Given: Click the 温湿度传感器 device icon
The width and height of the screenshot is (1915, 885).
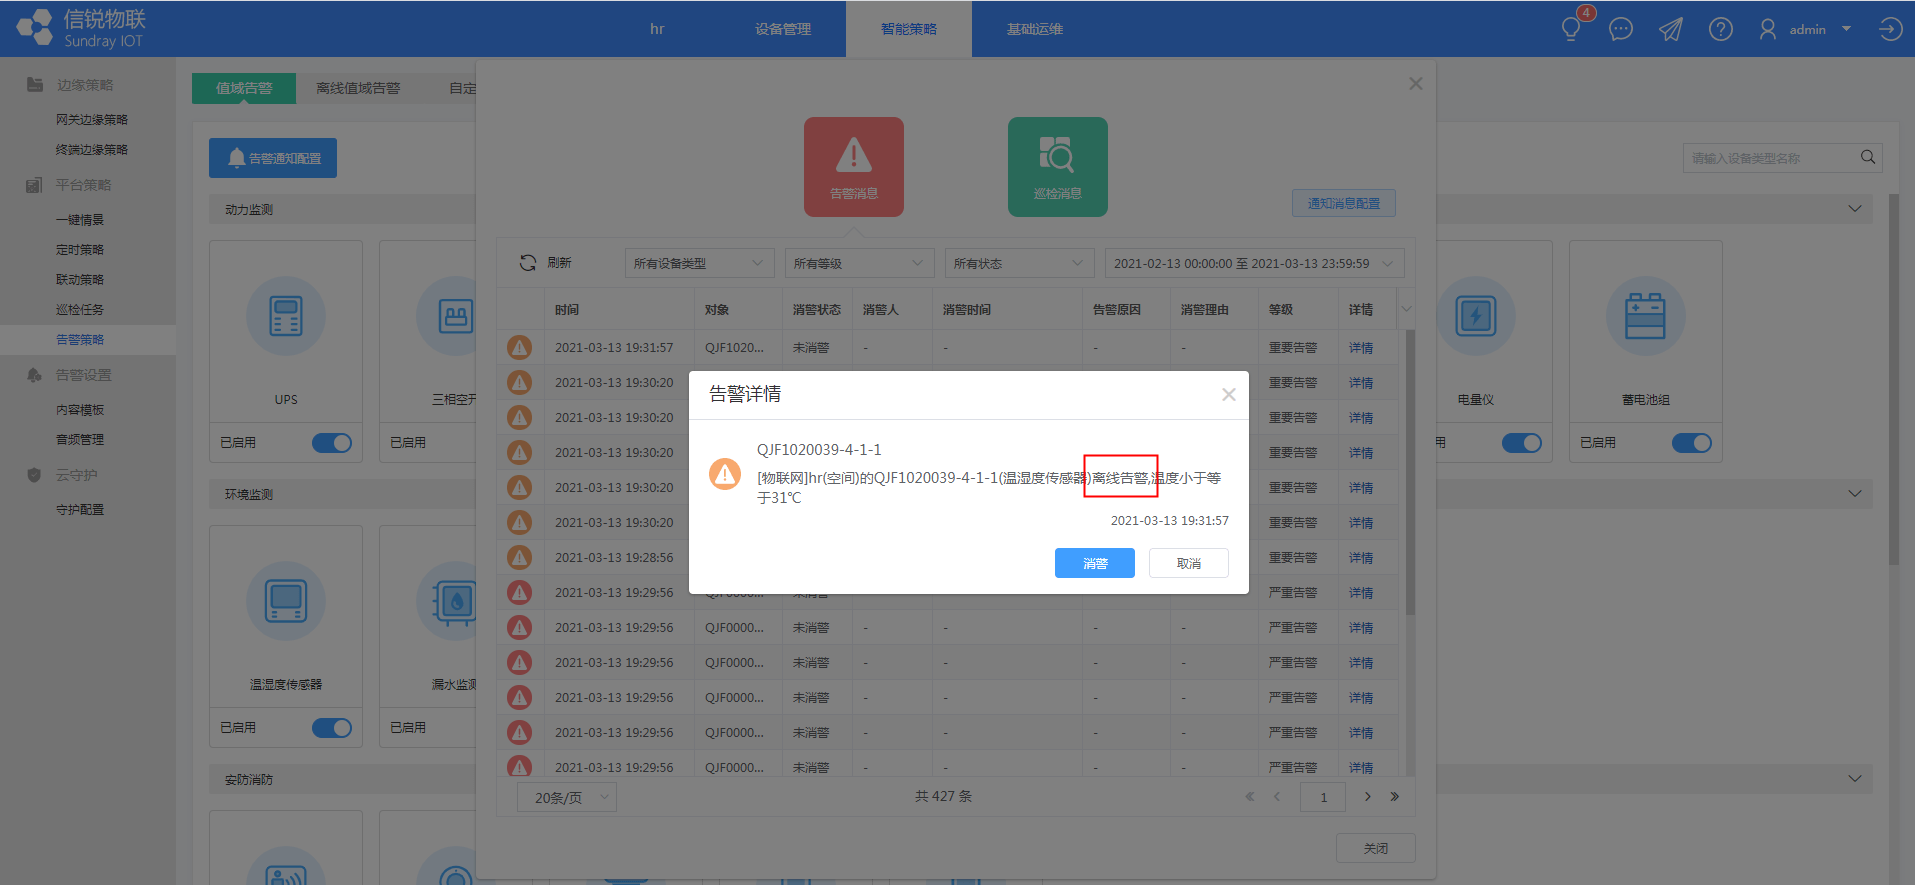Looking at the screenshot, I should (286, 601).
